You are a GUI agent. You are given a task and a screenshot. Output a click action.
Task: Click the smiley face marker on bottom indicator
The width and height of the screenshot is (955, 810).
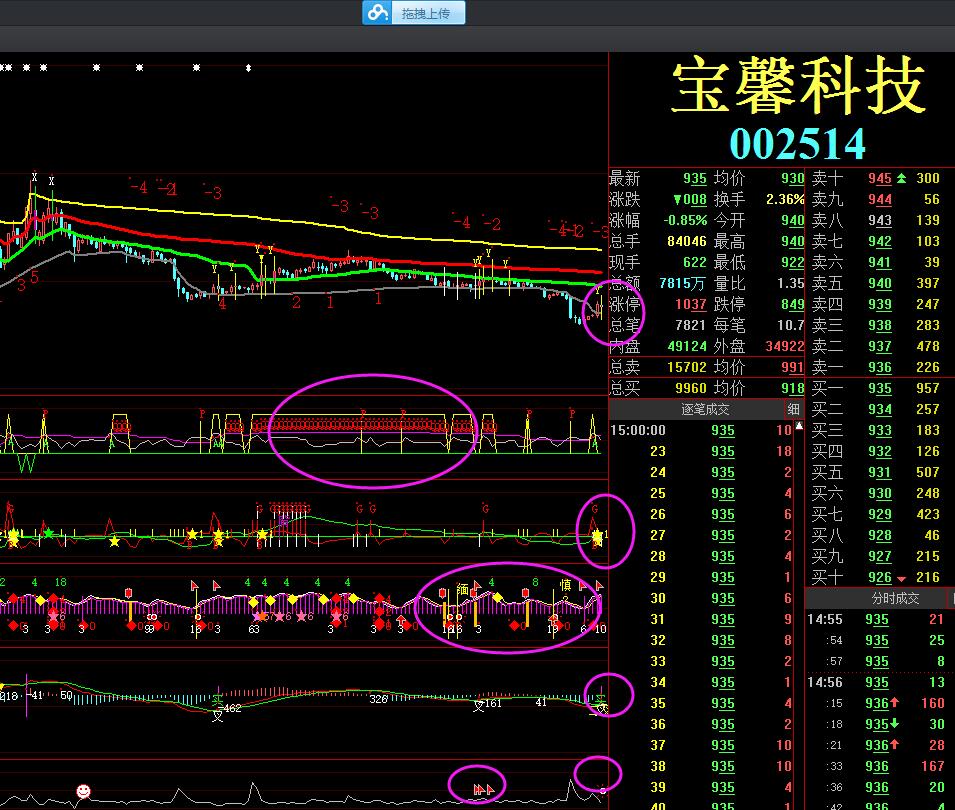(x=83, y=791)
